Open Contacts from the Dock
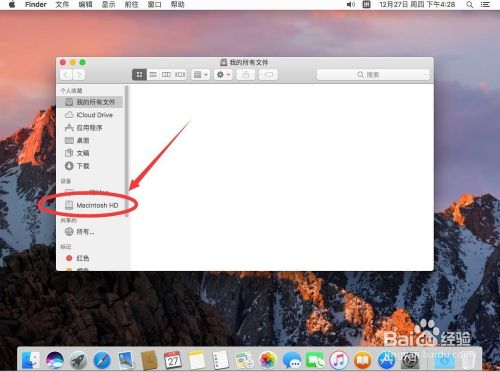500x372 pixels. [149, 360]
